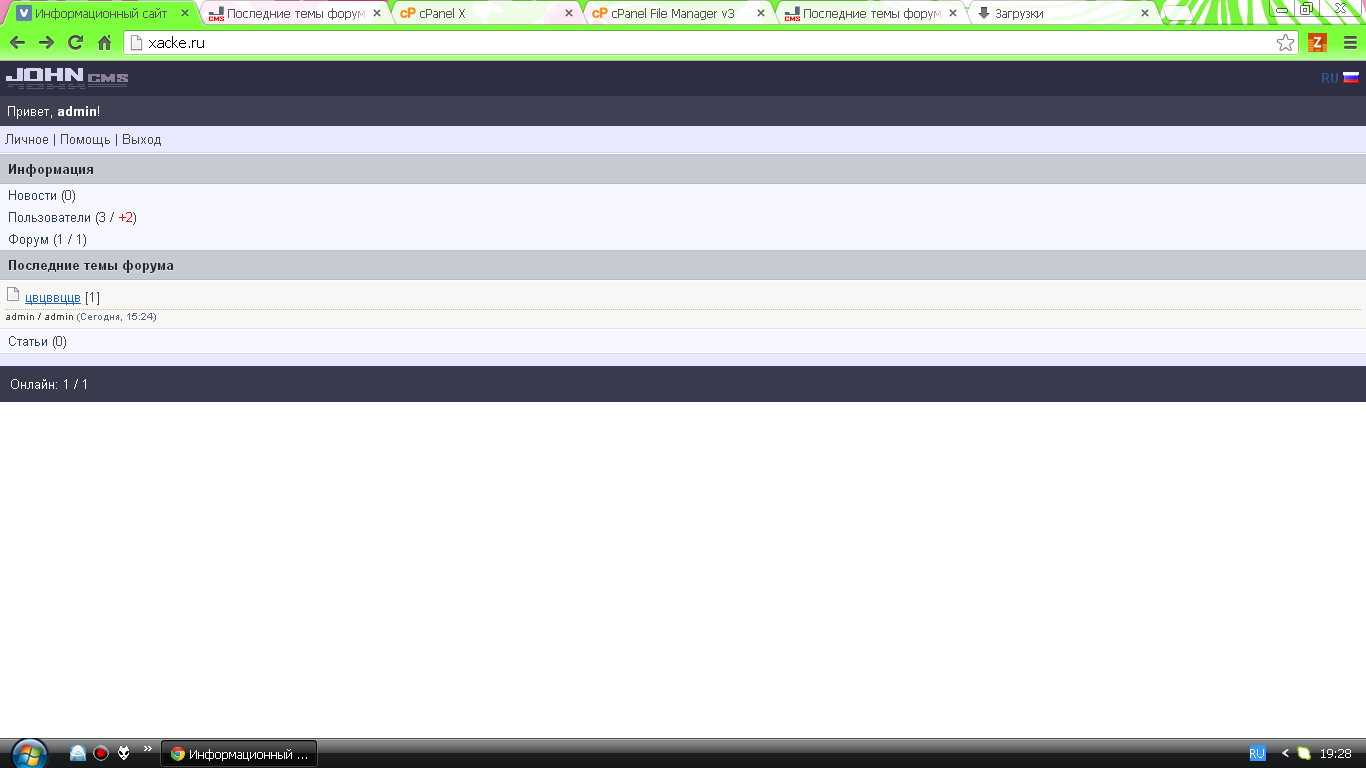Open the Статьи articles link
This screenshot has width=1366, height=768.
28,342
